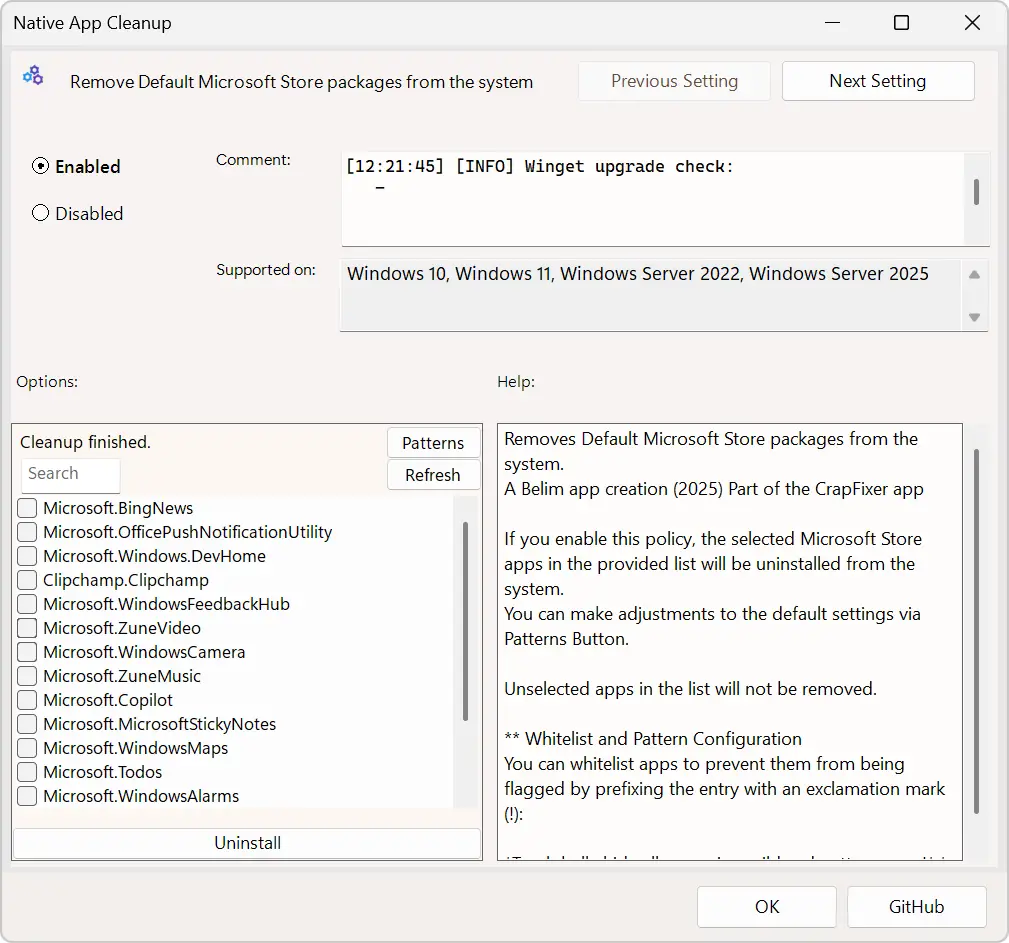
Task: Go to the Next Setting
Action: point(878,81)
